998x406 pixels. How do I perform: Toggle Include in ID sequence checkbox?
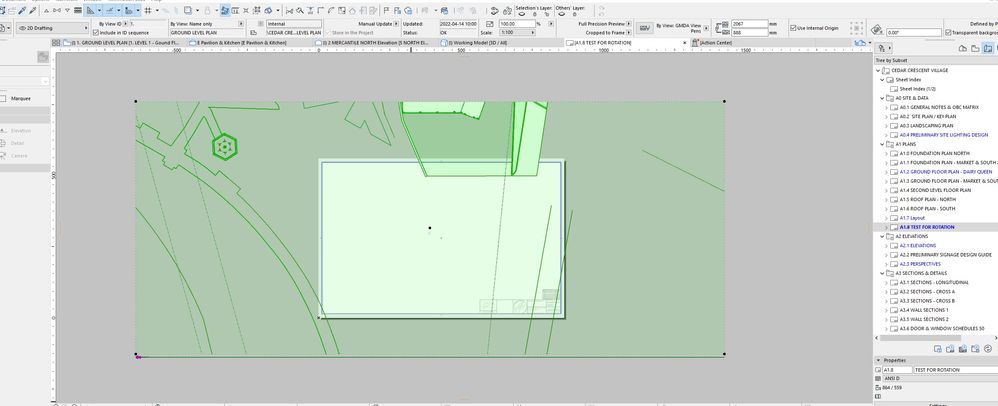pos(95,32)
